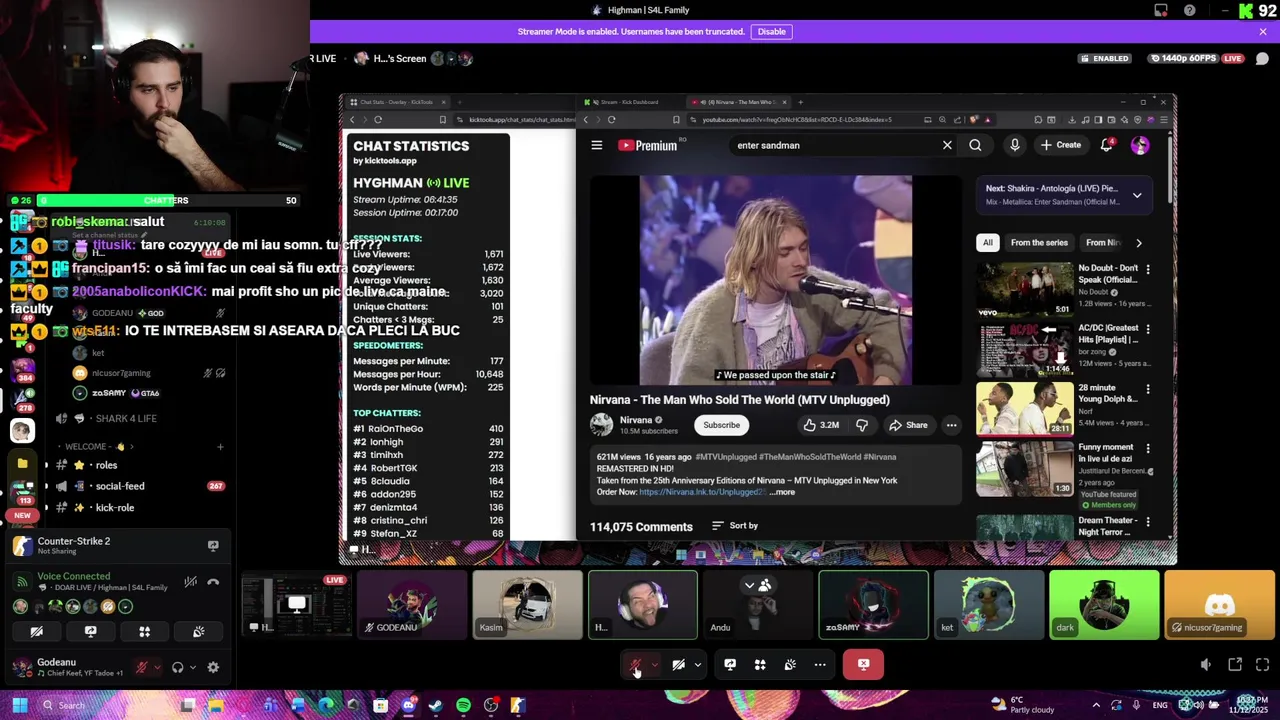The height and width of the screenshot is (720, 1280).
Task: Click YouTube search magnifier button
Action: (x=975, y=145)
